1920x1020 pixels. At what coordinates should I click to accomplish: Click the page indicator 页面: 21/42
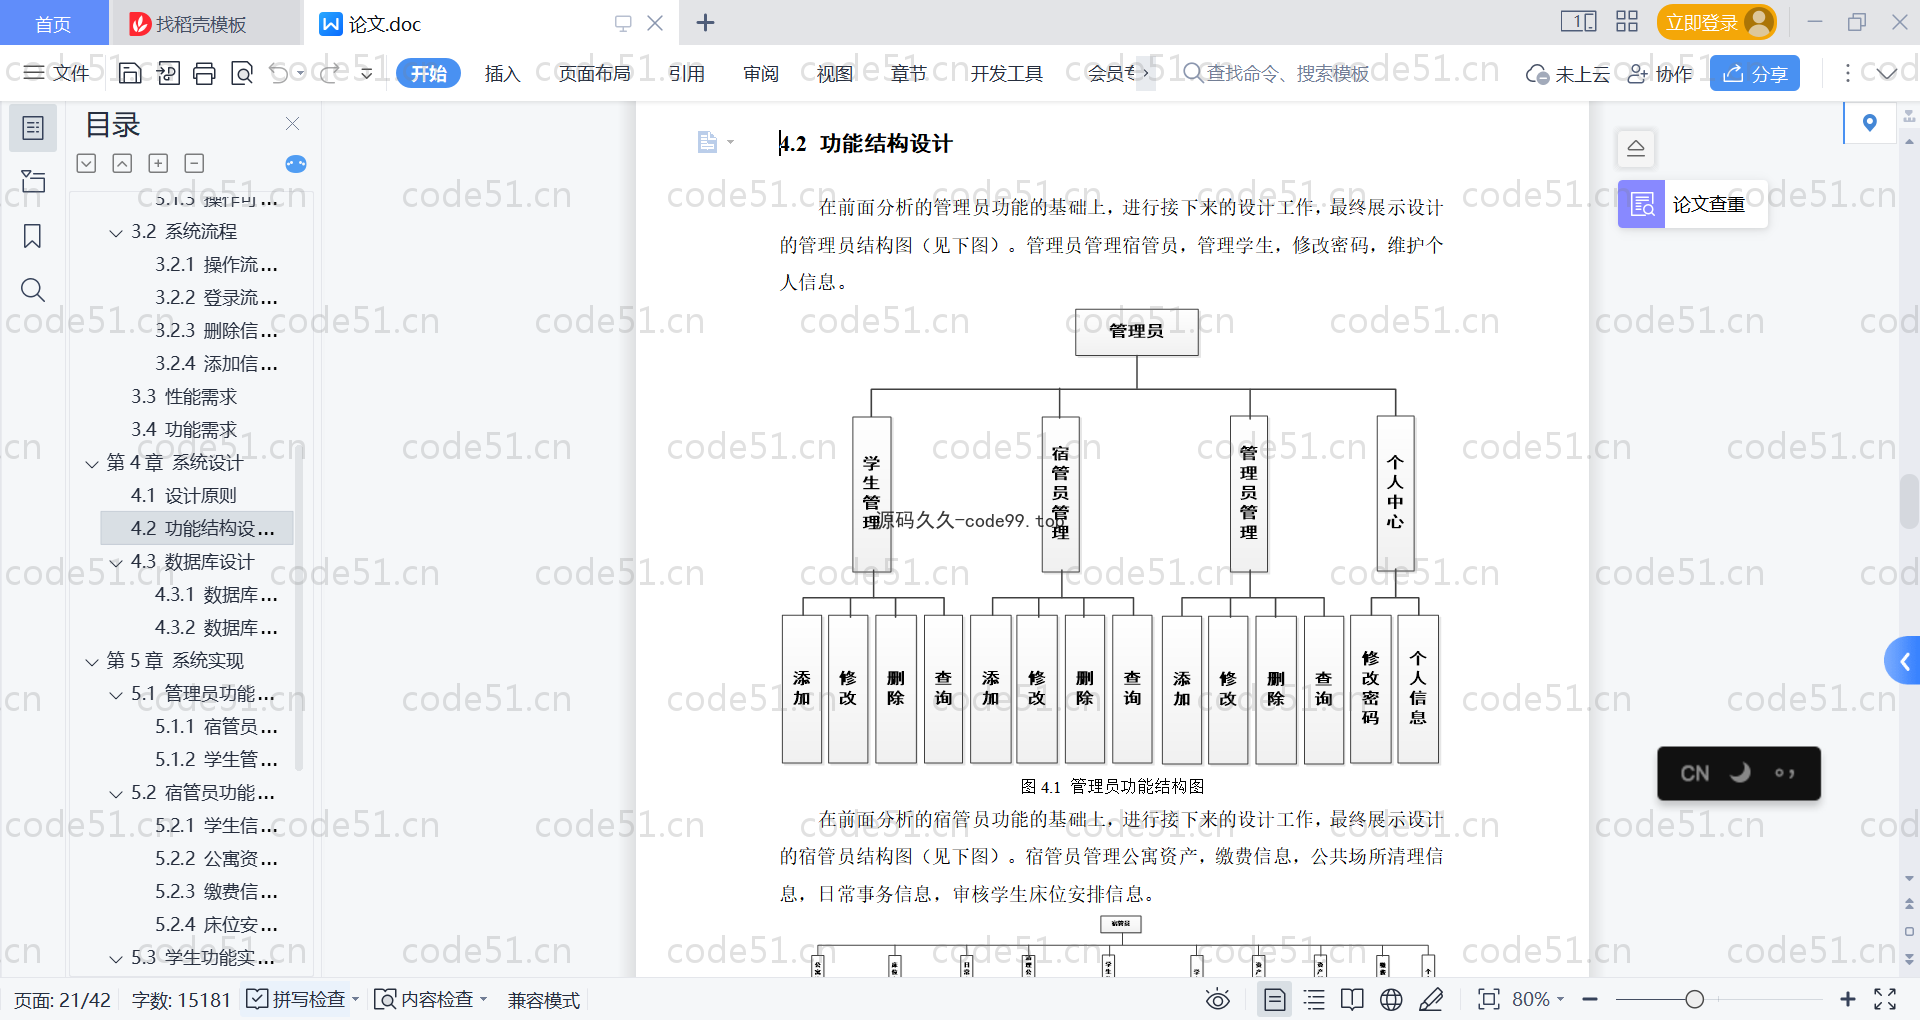pos(63,999)
